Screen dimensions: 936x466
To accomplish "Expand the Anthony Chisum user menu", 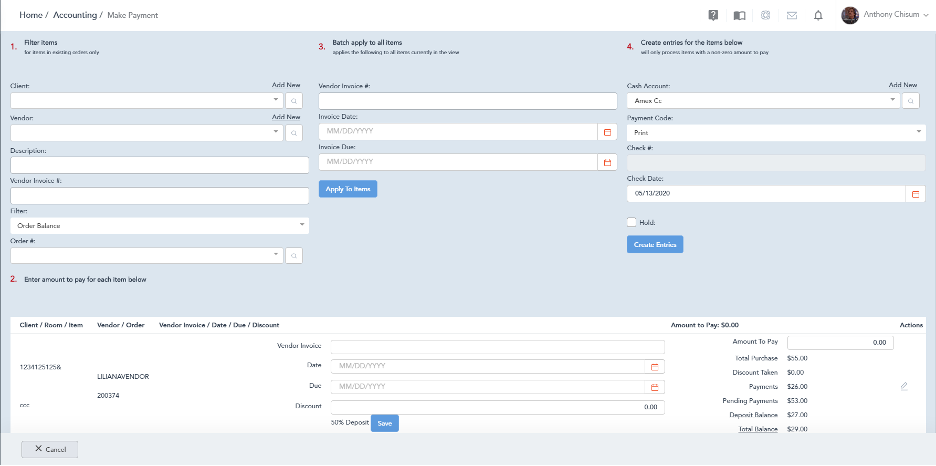I will pyautogui.click(x=926, y=16).
